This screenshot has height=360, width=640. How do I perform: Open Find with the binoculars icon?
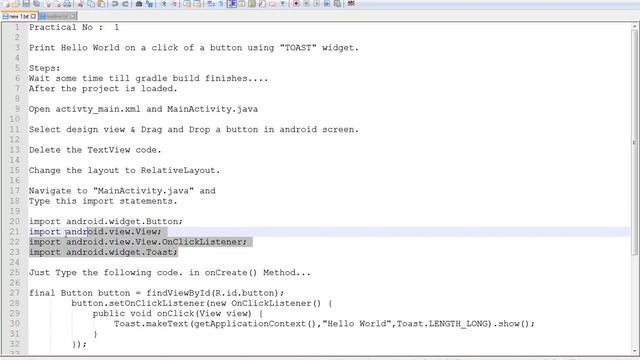click(x=139, y=4)
